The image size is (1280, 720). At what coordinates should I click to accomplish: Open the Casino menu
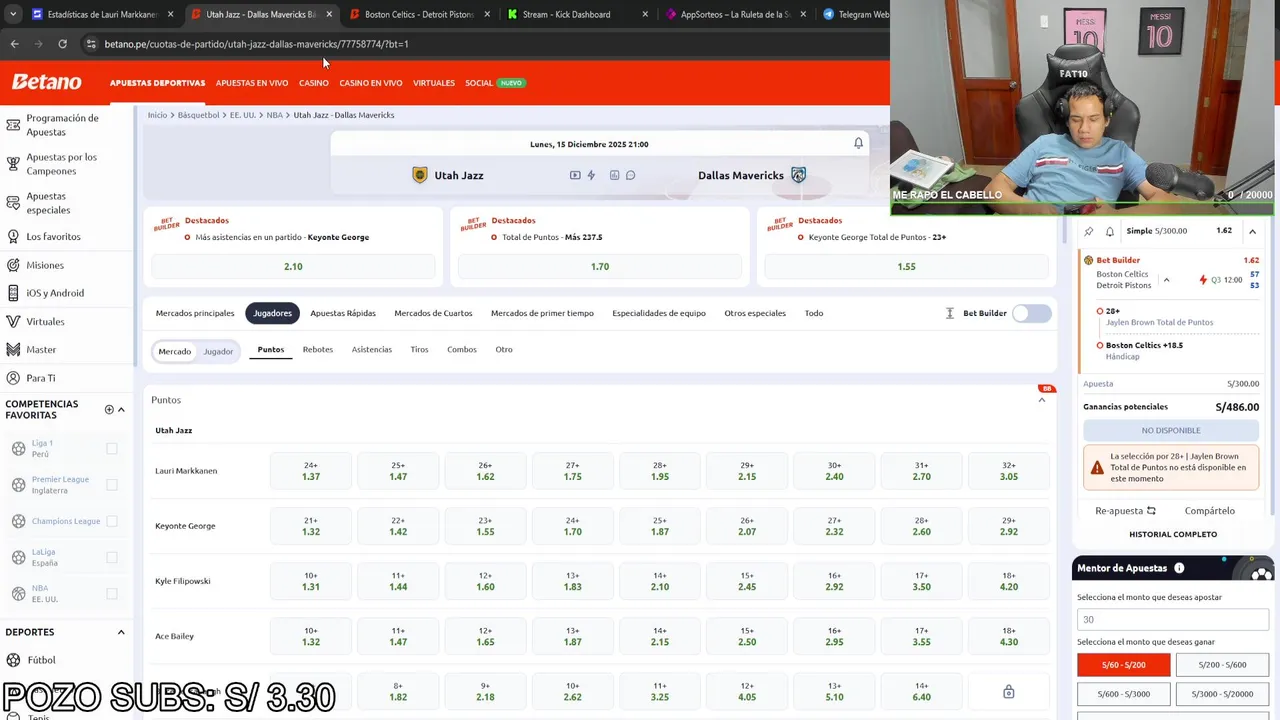click(313, 83)
